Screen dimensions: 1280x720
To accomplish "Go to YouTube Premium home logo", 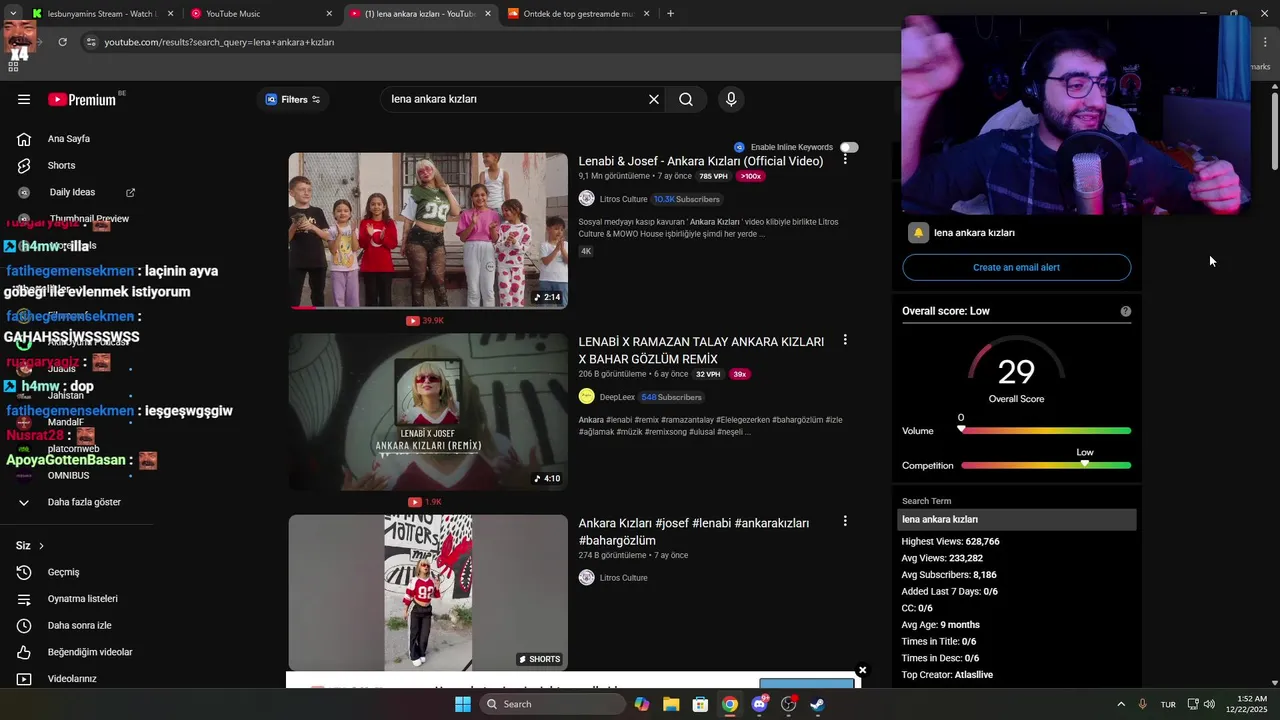I will click(82, 99).
